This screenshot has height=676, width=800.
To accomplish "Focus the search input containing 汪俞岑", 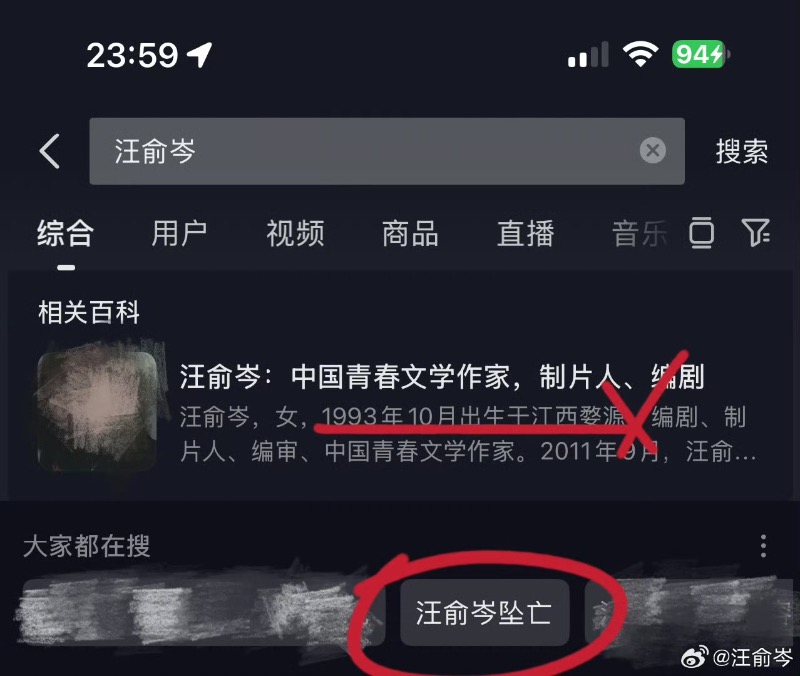I will coord(387,151).
